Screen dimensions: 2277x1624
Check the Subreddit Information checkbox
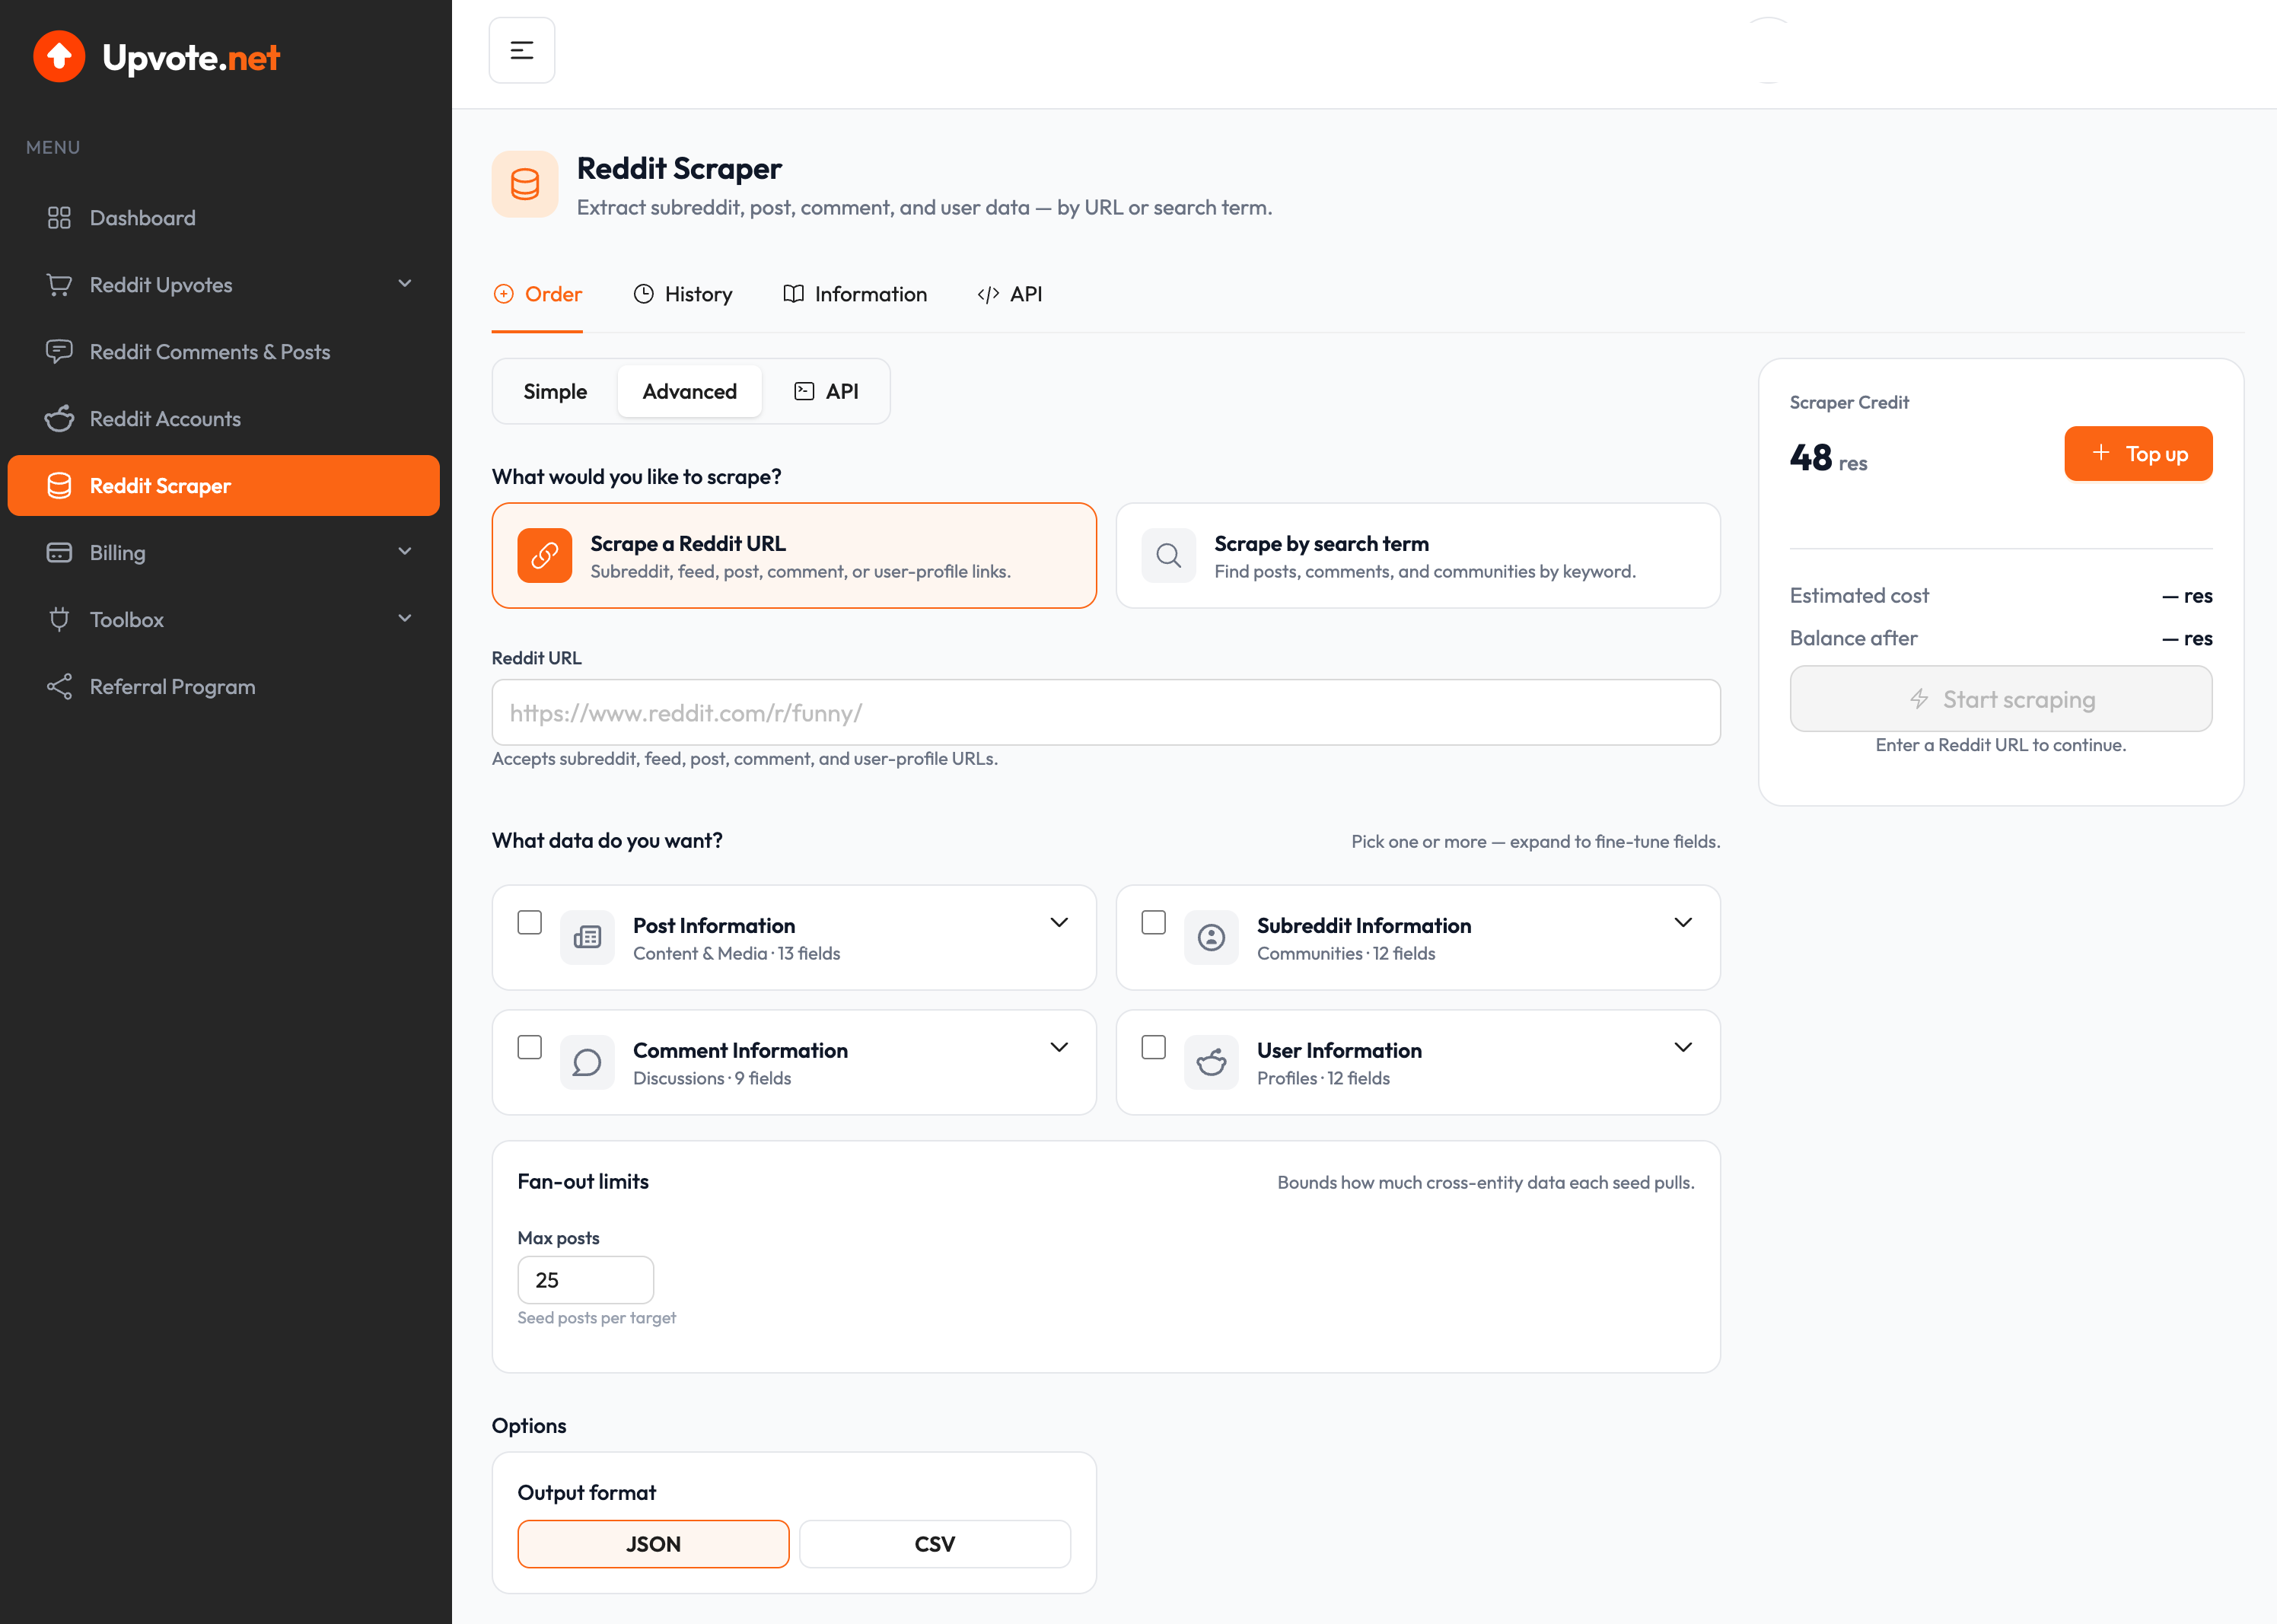[x=1154, y=922]
